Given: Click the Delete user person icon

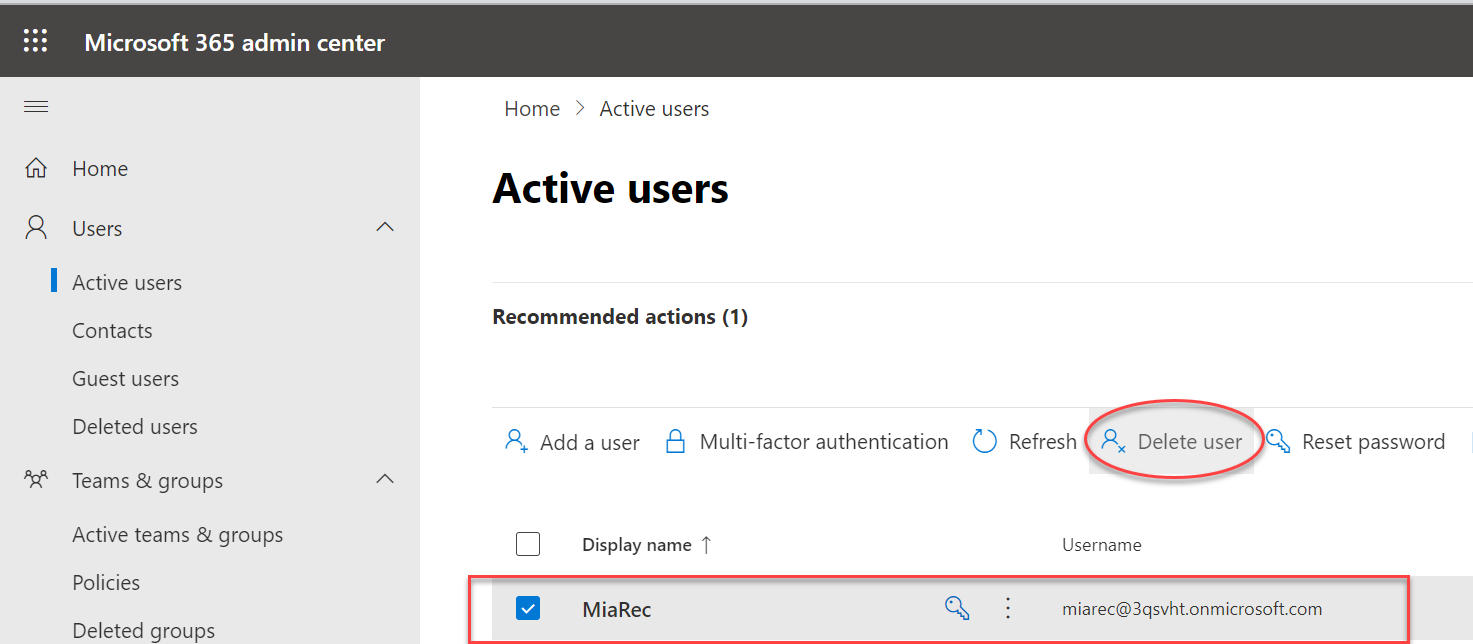Looking at the screenshot, I should 1113,441.
